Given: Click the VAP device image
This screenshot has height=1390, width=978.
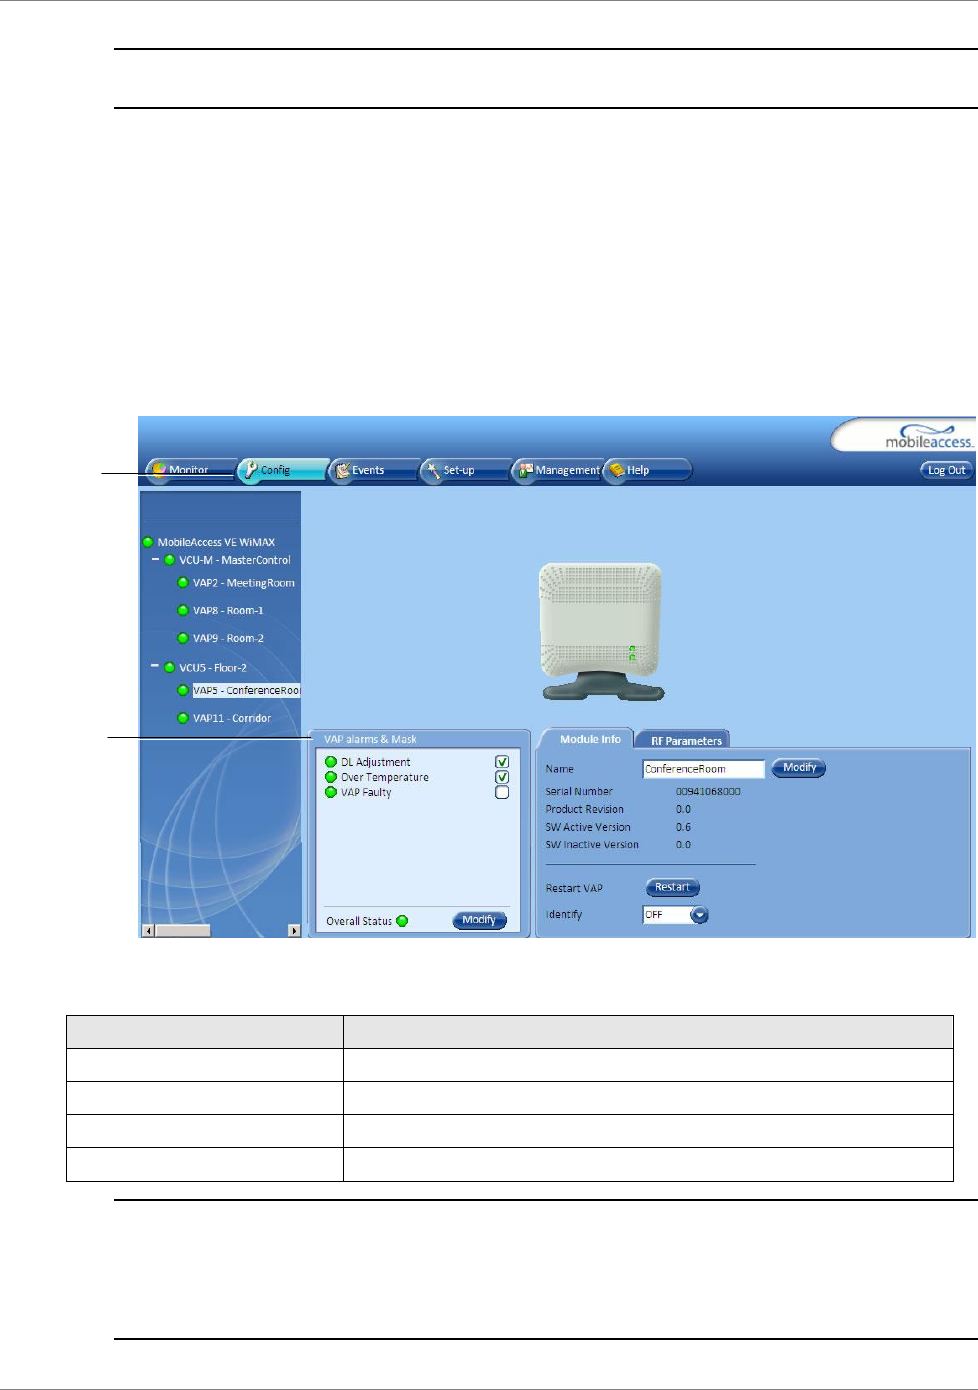Looking at the screenshot, I should tap(602, 631).
